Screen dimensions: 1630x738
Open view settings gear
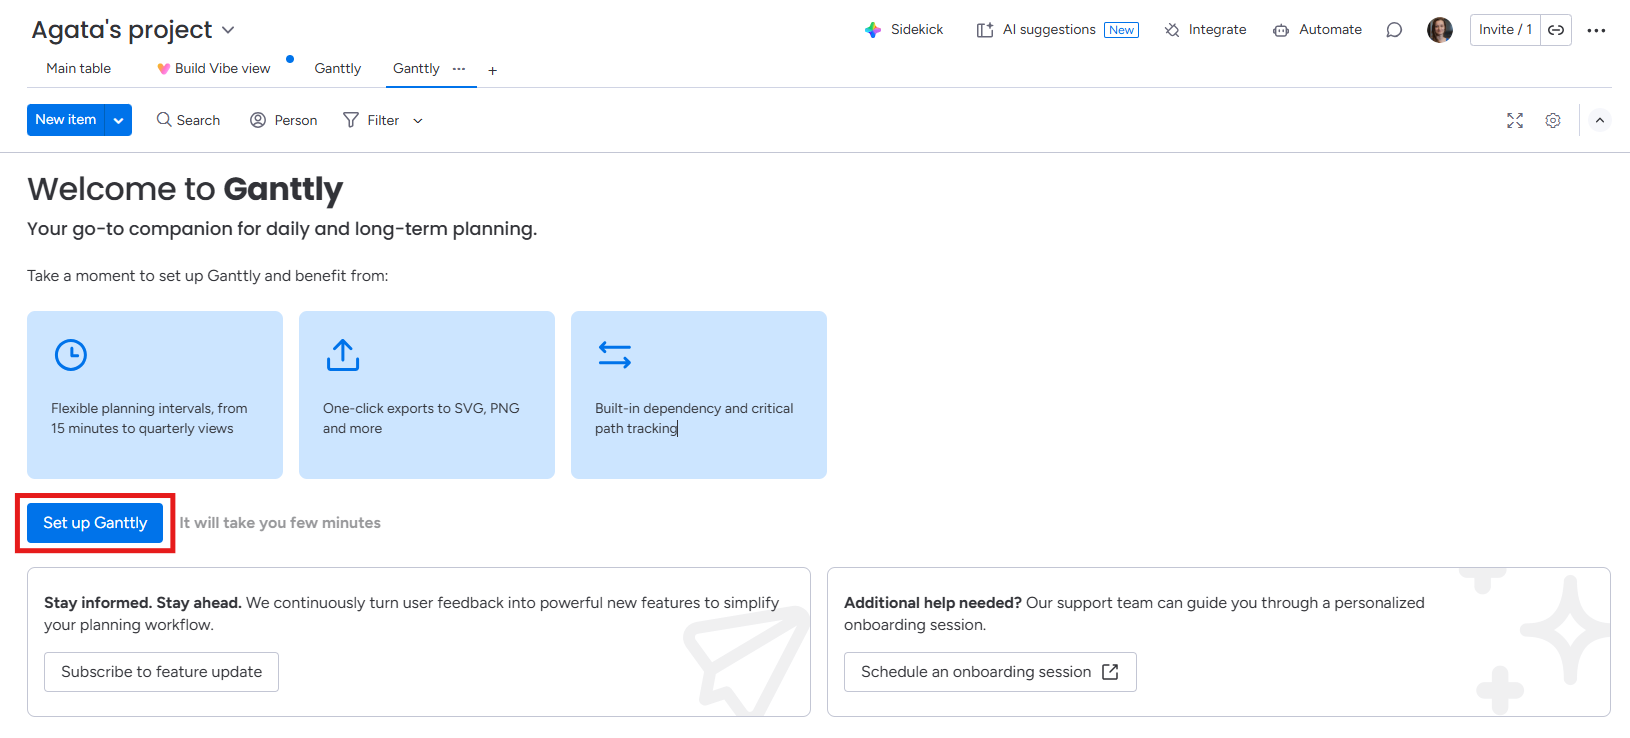pos(1553,120)
